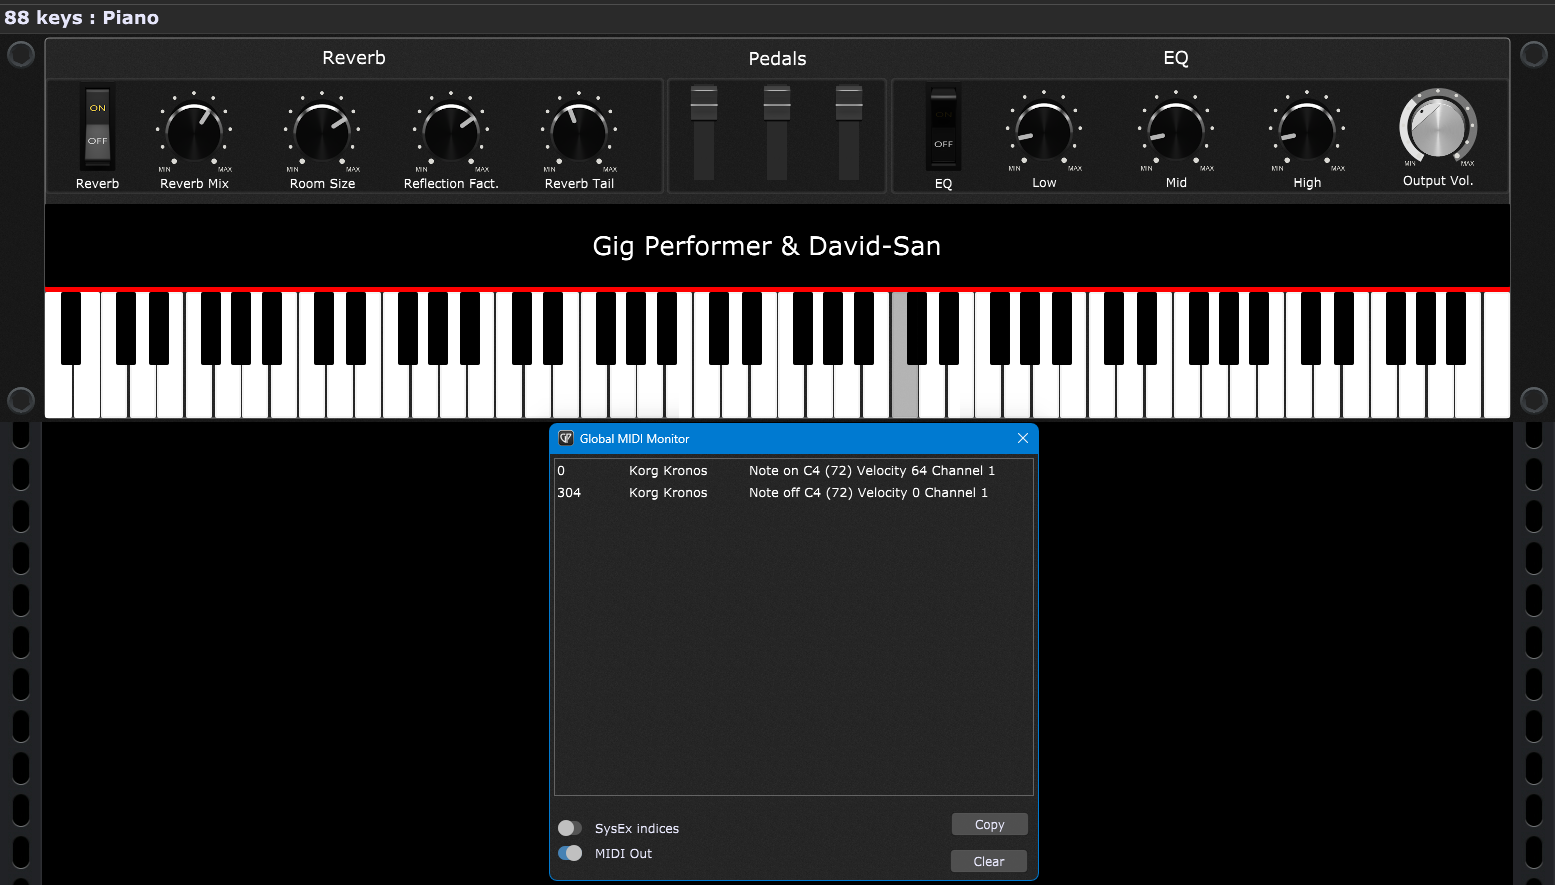The height and width of the screenshot is (885, 1555).
Task: Click the Room Size knob
Action: 322,131
